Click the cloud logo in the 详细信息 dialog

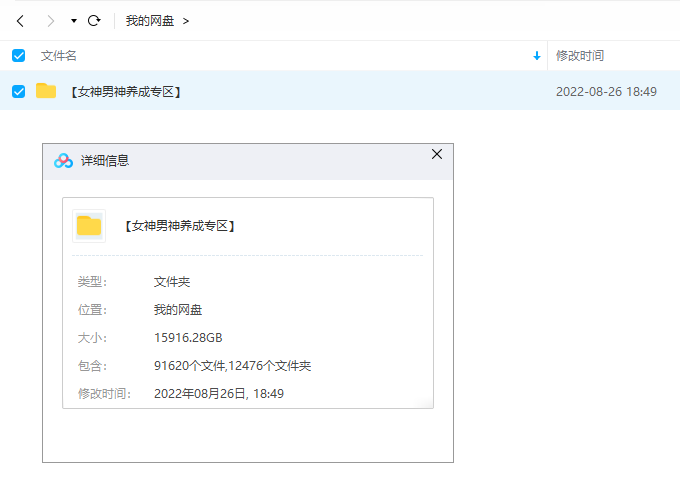tap(64, 160)
